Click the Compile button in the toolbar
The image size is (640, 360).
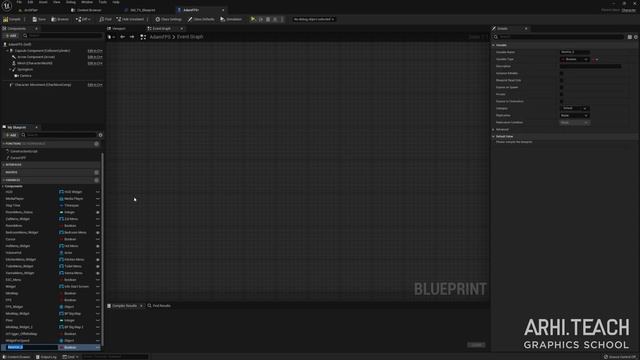[x=12, y=19]
